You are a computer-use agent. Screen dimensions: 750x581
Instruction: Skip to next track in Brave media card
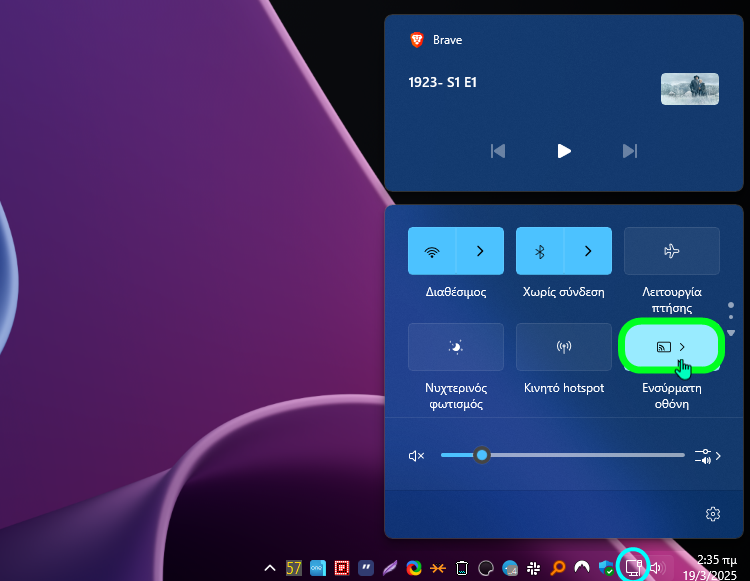[629, 151]
